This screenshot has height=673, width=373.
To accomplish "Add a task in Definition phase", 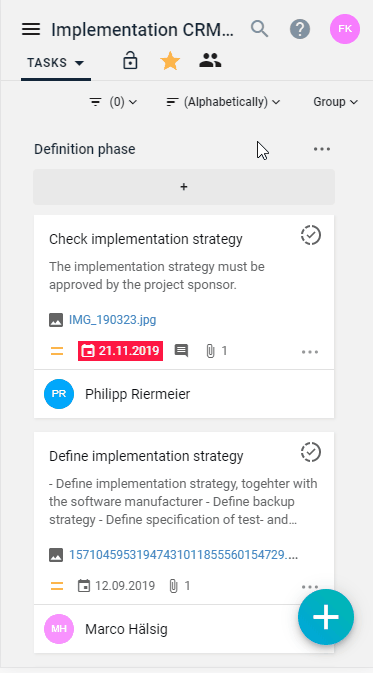I will point(184,187).
